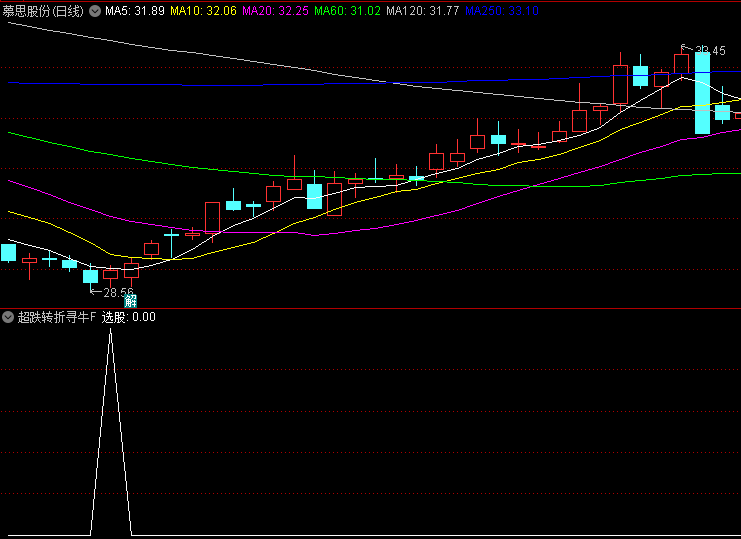
Task: Click the peak of the 选股 signal spike
Action: pos(111,331)
